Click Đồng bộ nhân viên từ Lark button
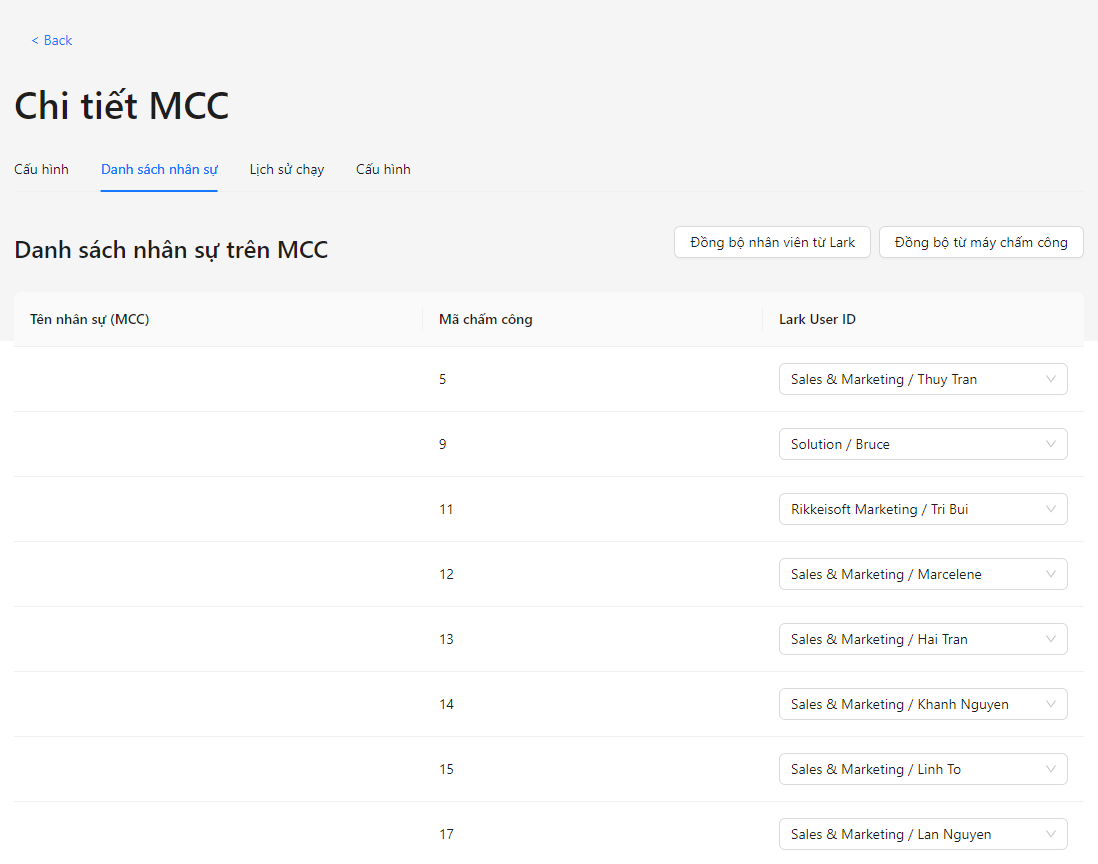Screen dimensions: 1098x864 [772, 242]
